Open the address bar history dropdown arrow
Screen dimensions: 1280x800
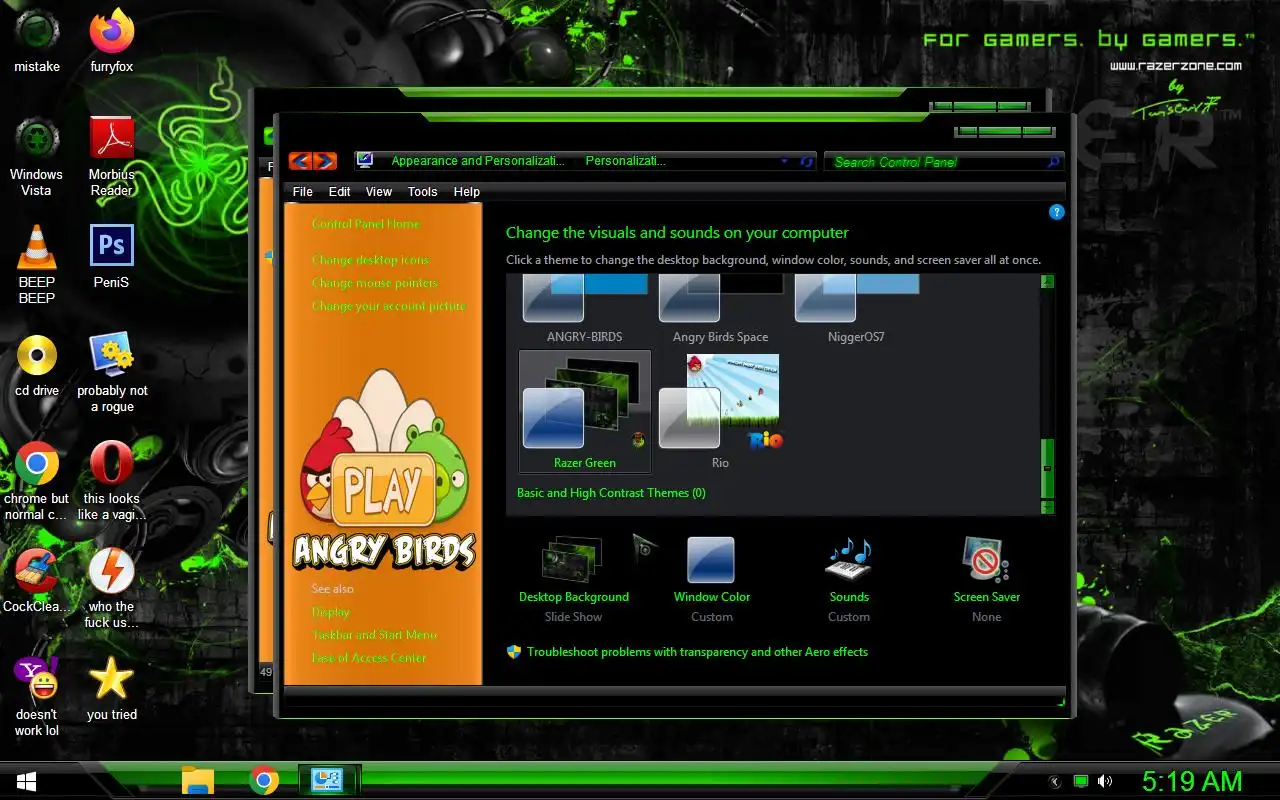click(783, 161)
